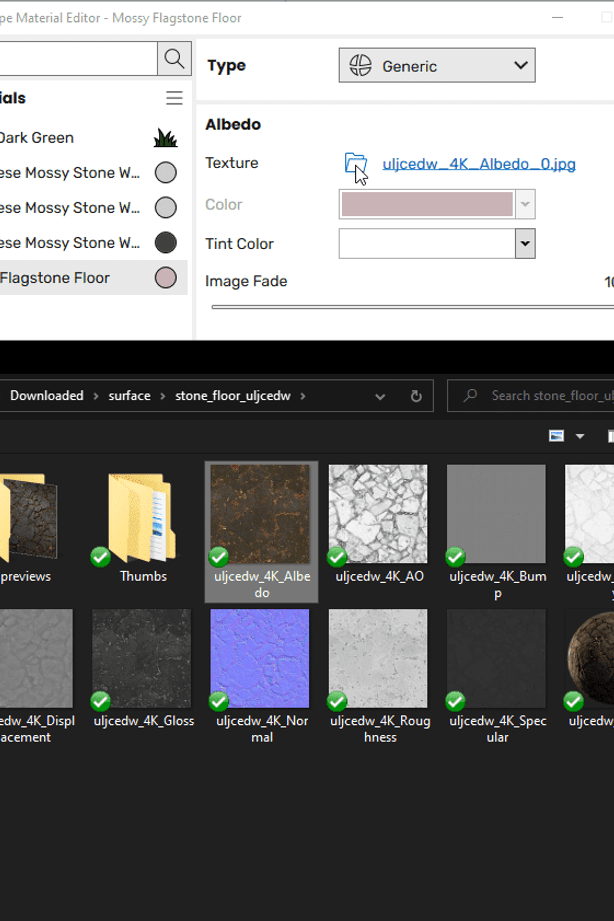Open the materials list hamburger menu
The width and height of the screenshot is (614, 921).
pyautogui.click(x=174, y=98)
